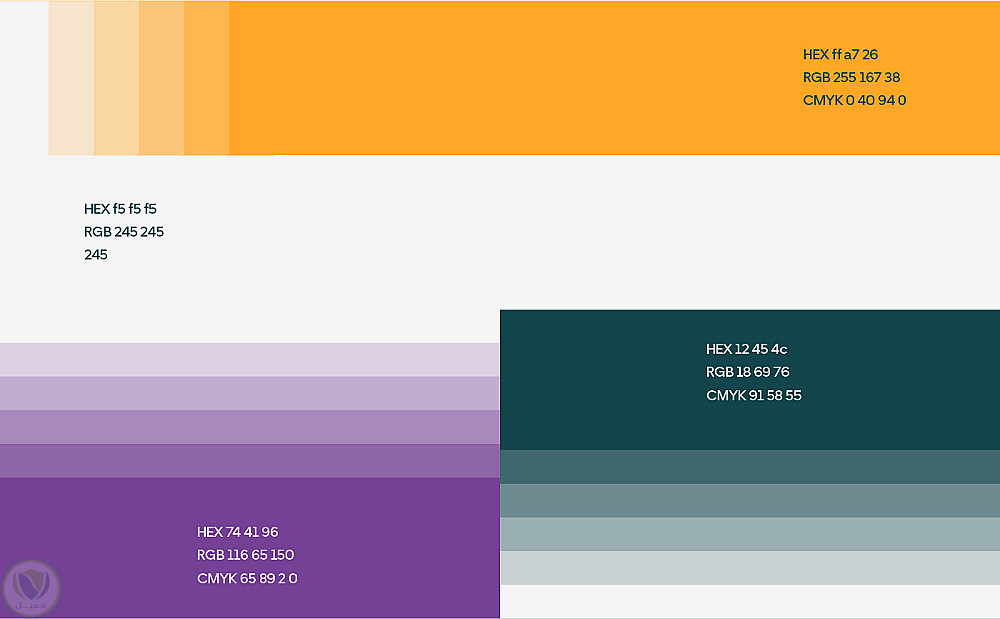Click the text "RGB 245 245"
Image resolution: width=1000 pixels, height=619 pixels.
pyautogui.click(x=124, y=231)
